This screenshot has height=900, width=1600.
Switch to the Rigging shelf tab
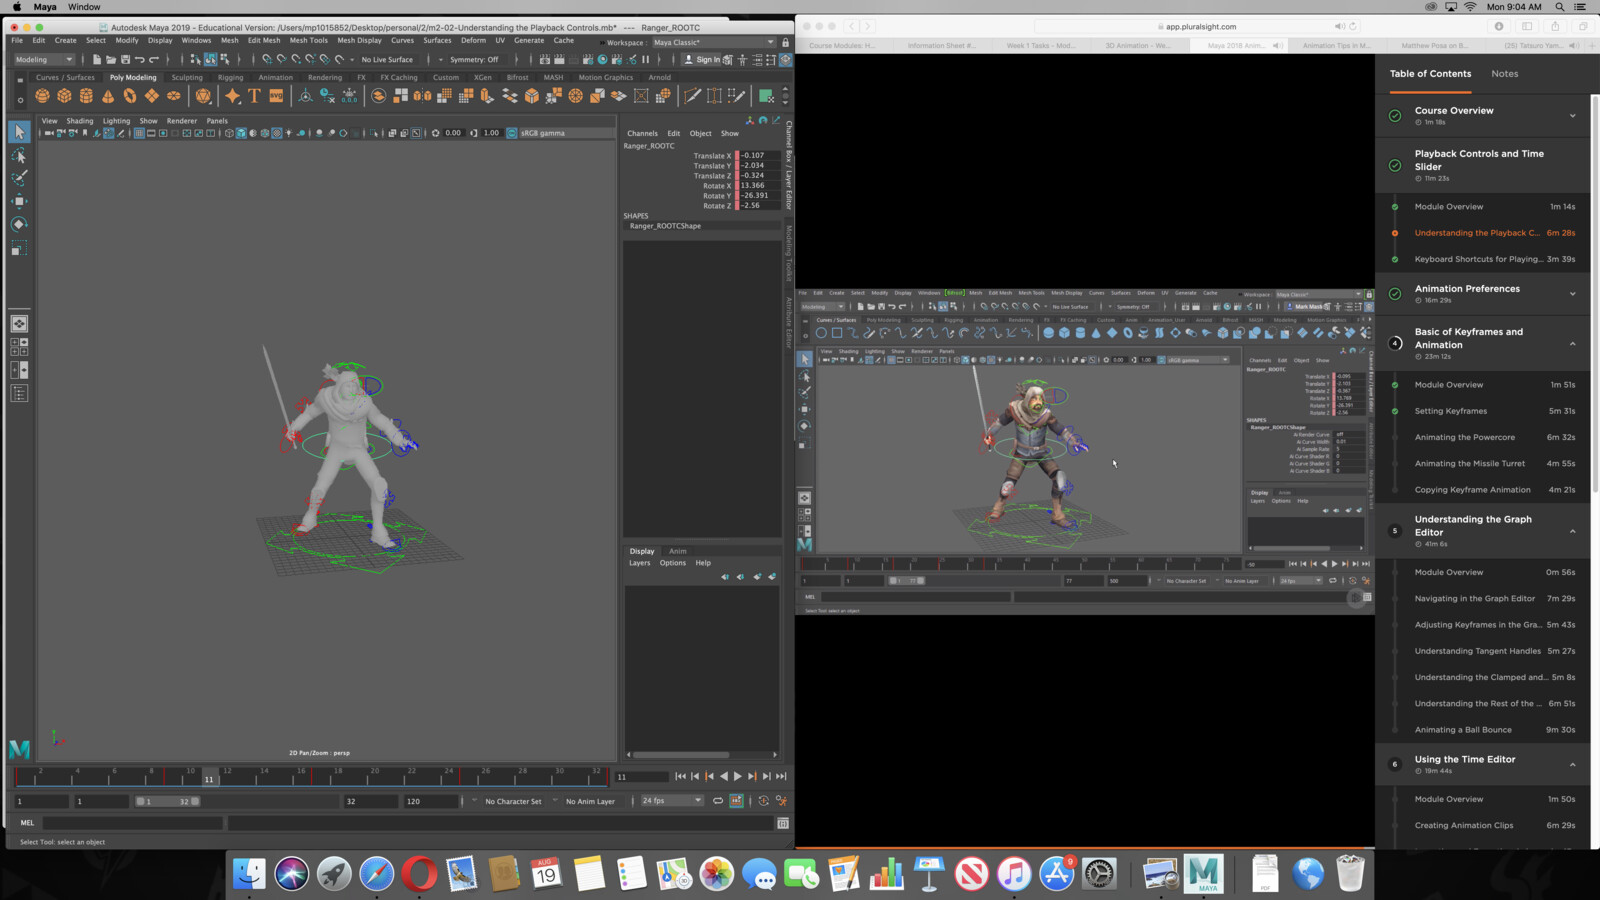[230, 77]
